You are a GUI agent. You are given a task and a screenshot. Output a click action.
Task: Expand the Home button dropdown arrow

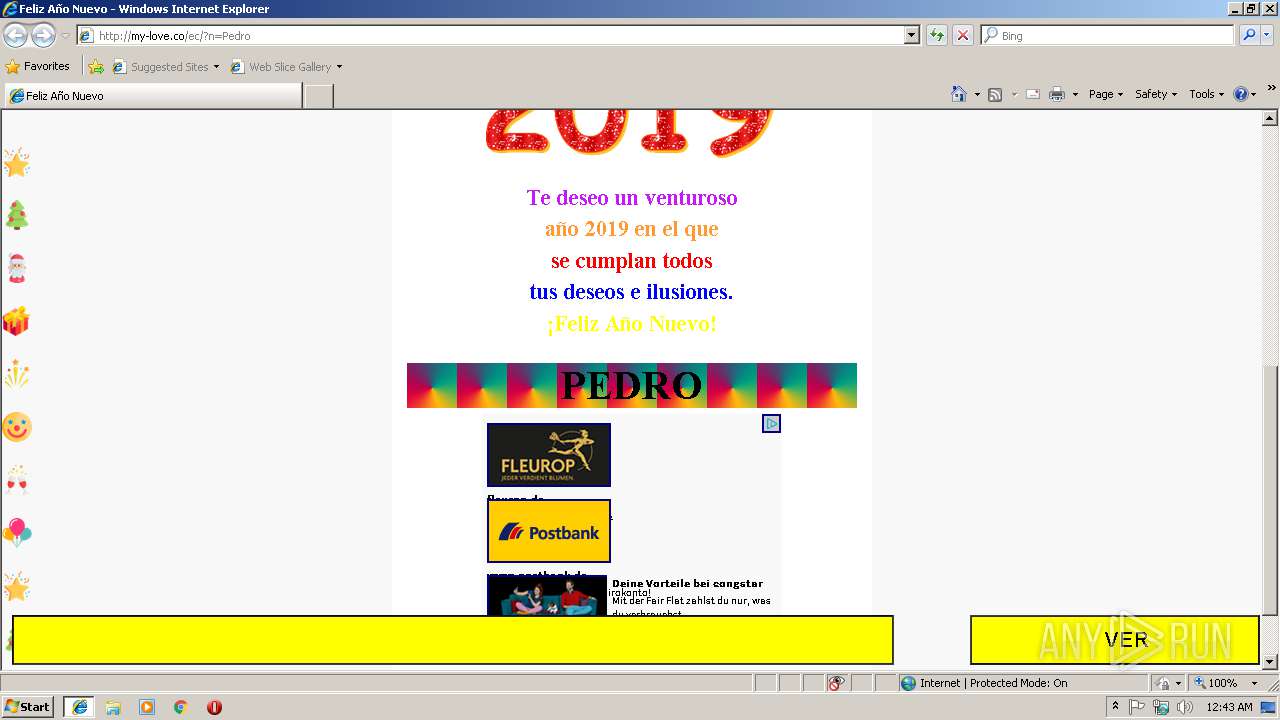click(977, 94)
